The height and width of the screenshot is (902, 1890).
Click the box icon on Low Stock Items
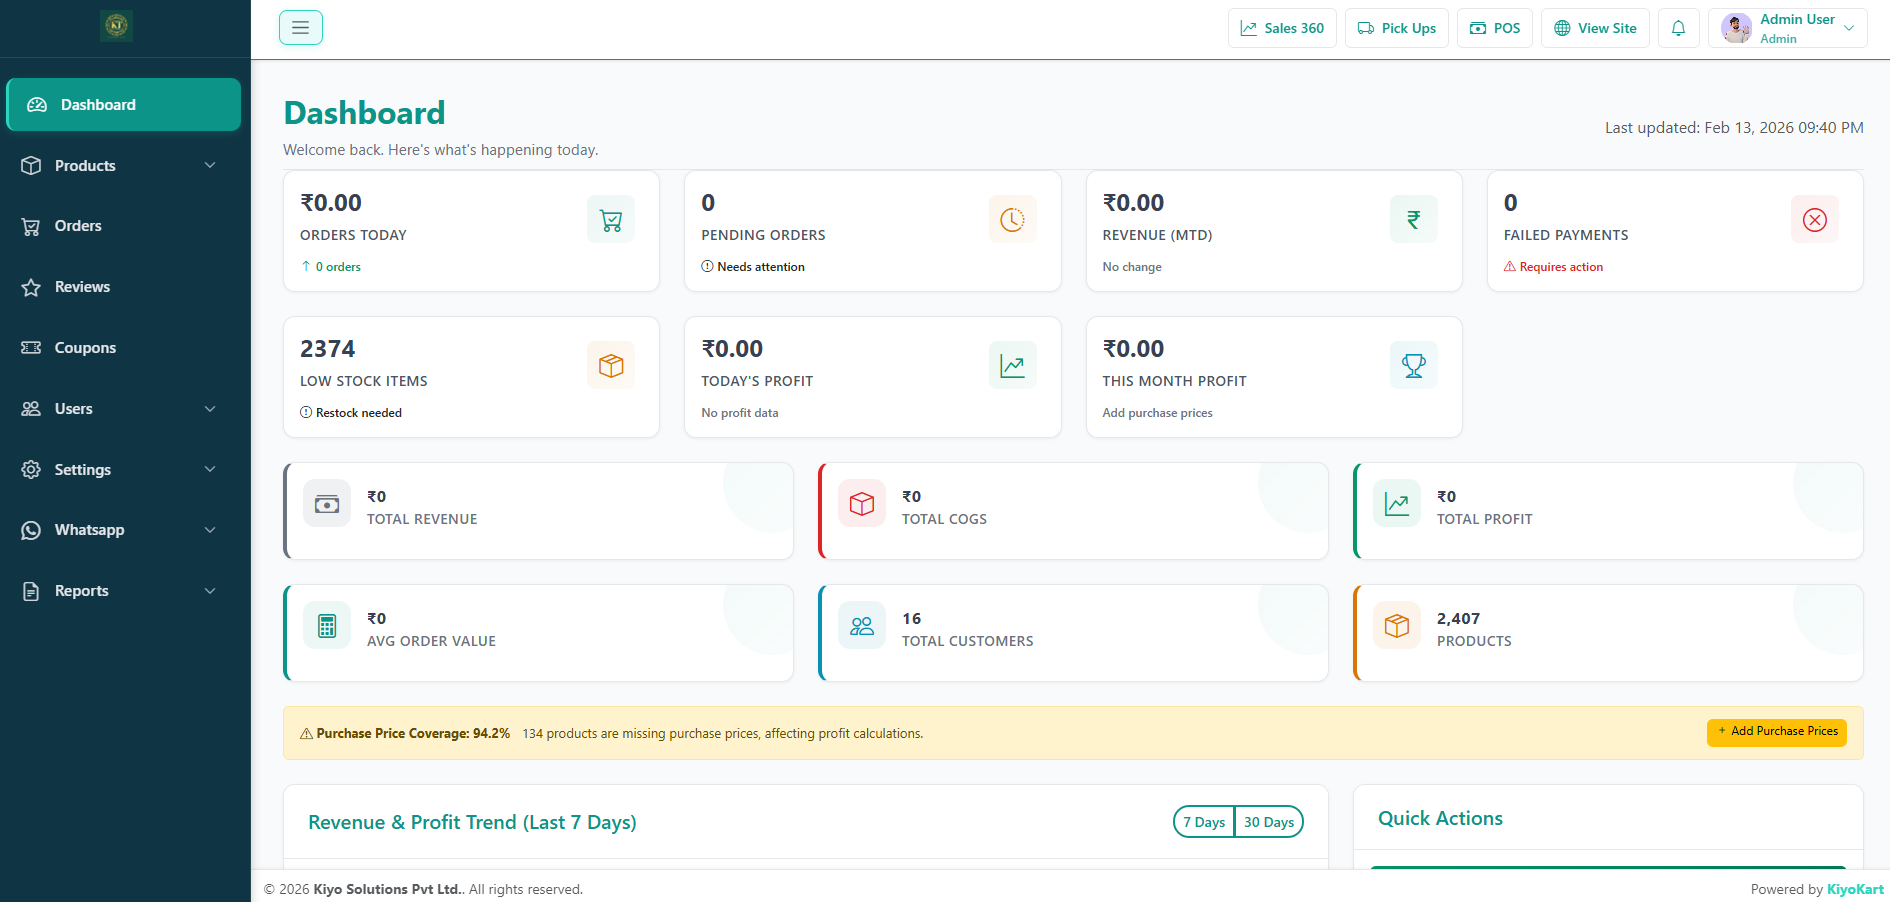click(x=610, y=366)
